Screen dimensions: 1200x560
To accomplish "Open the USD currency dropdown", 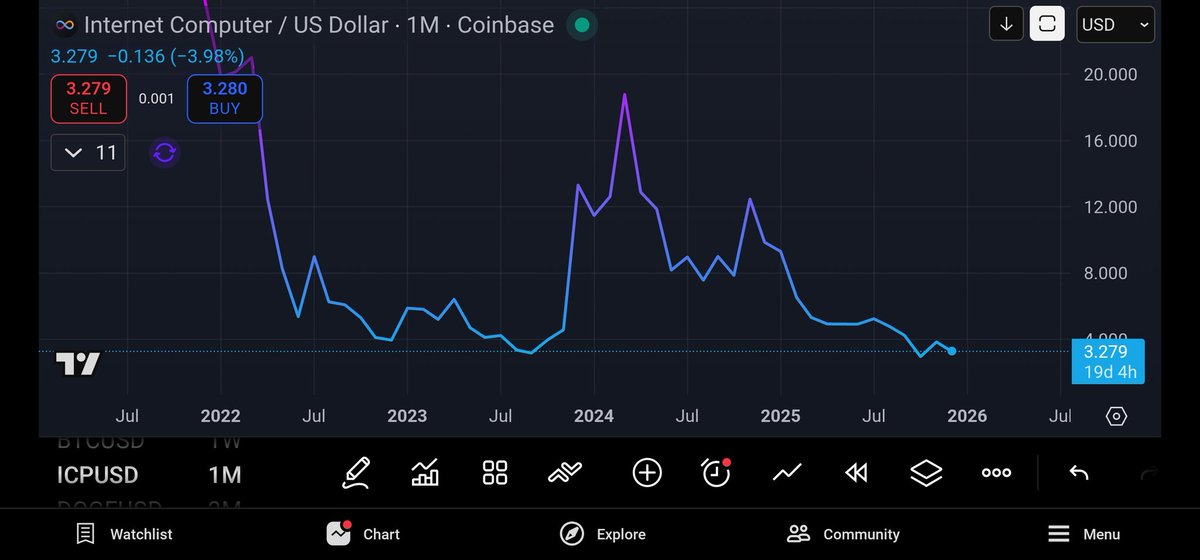I will pyautogui.click(x=1115, y=25).
